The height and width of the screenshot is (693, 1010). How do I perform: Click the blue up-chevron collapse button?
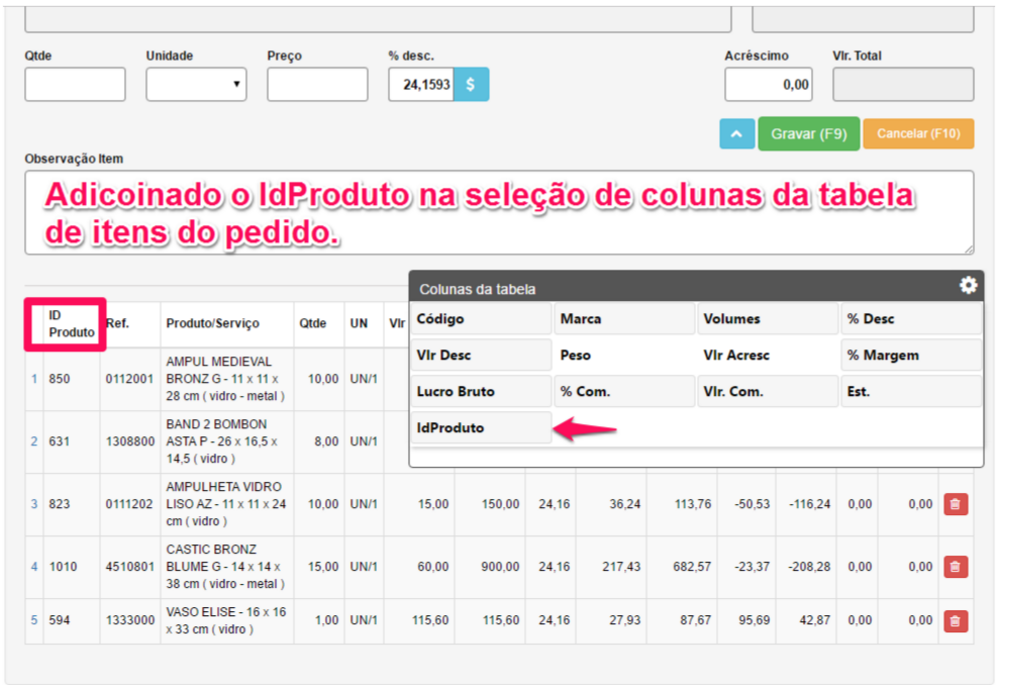pyautogui.click(x=736, y=134)
